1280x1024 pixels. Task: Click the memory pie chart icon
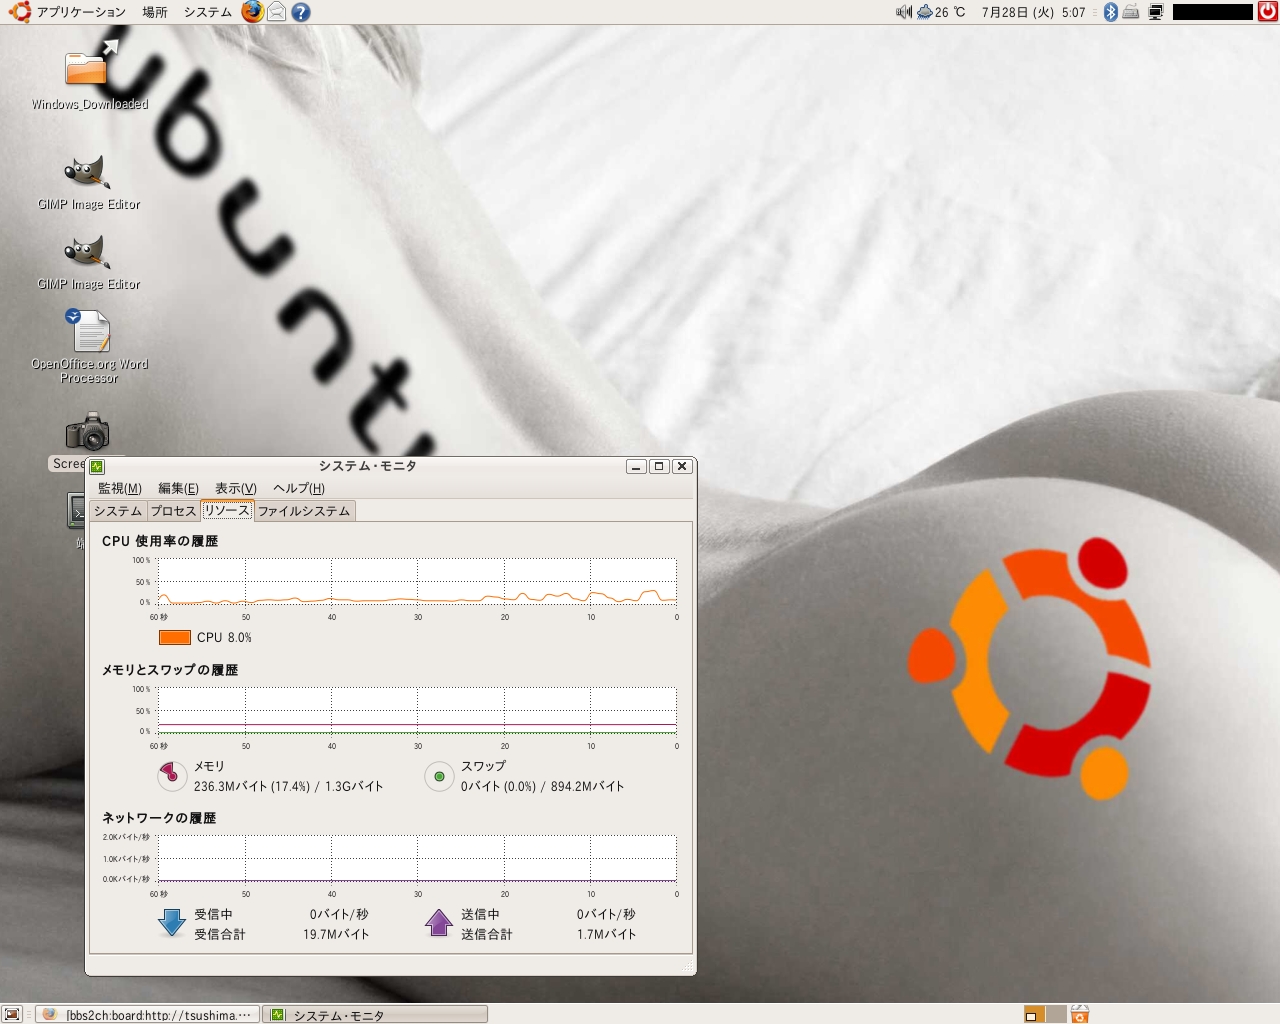172,775
